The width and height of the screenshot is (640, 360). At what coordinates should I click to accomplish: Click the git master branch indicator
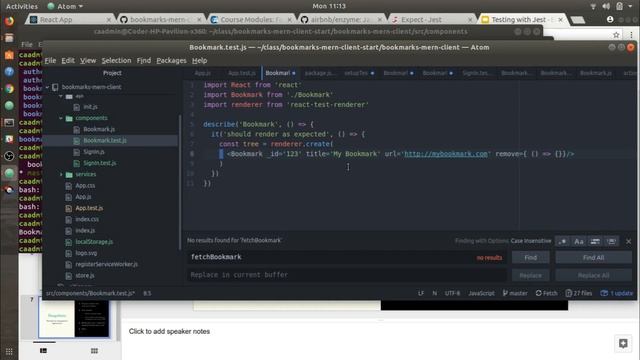[515, 293]
